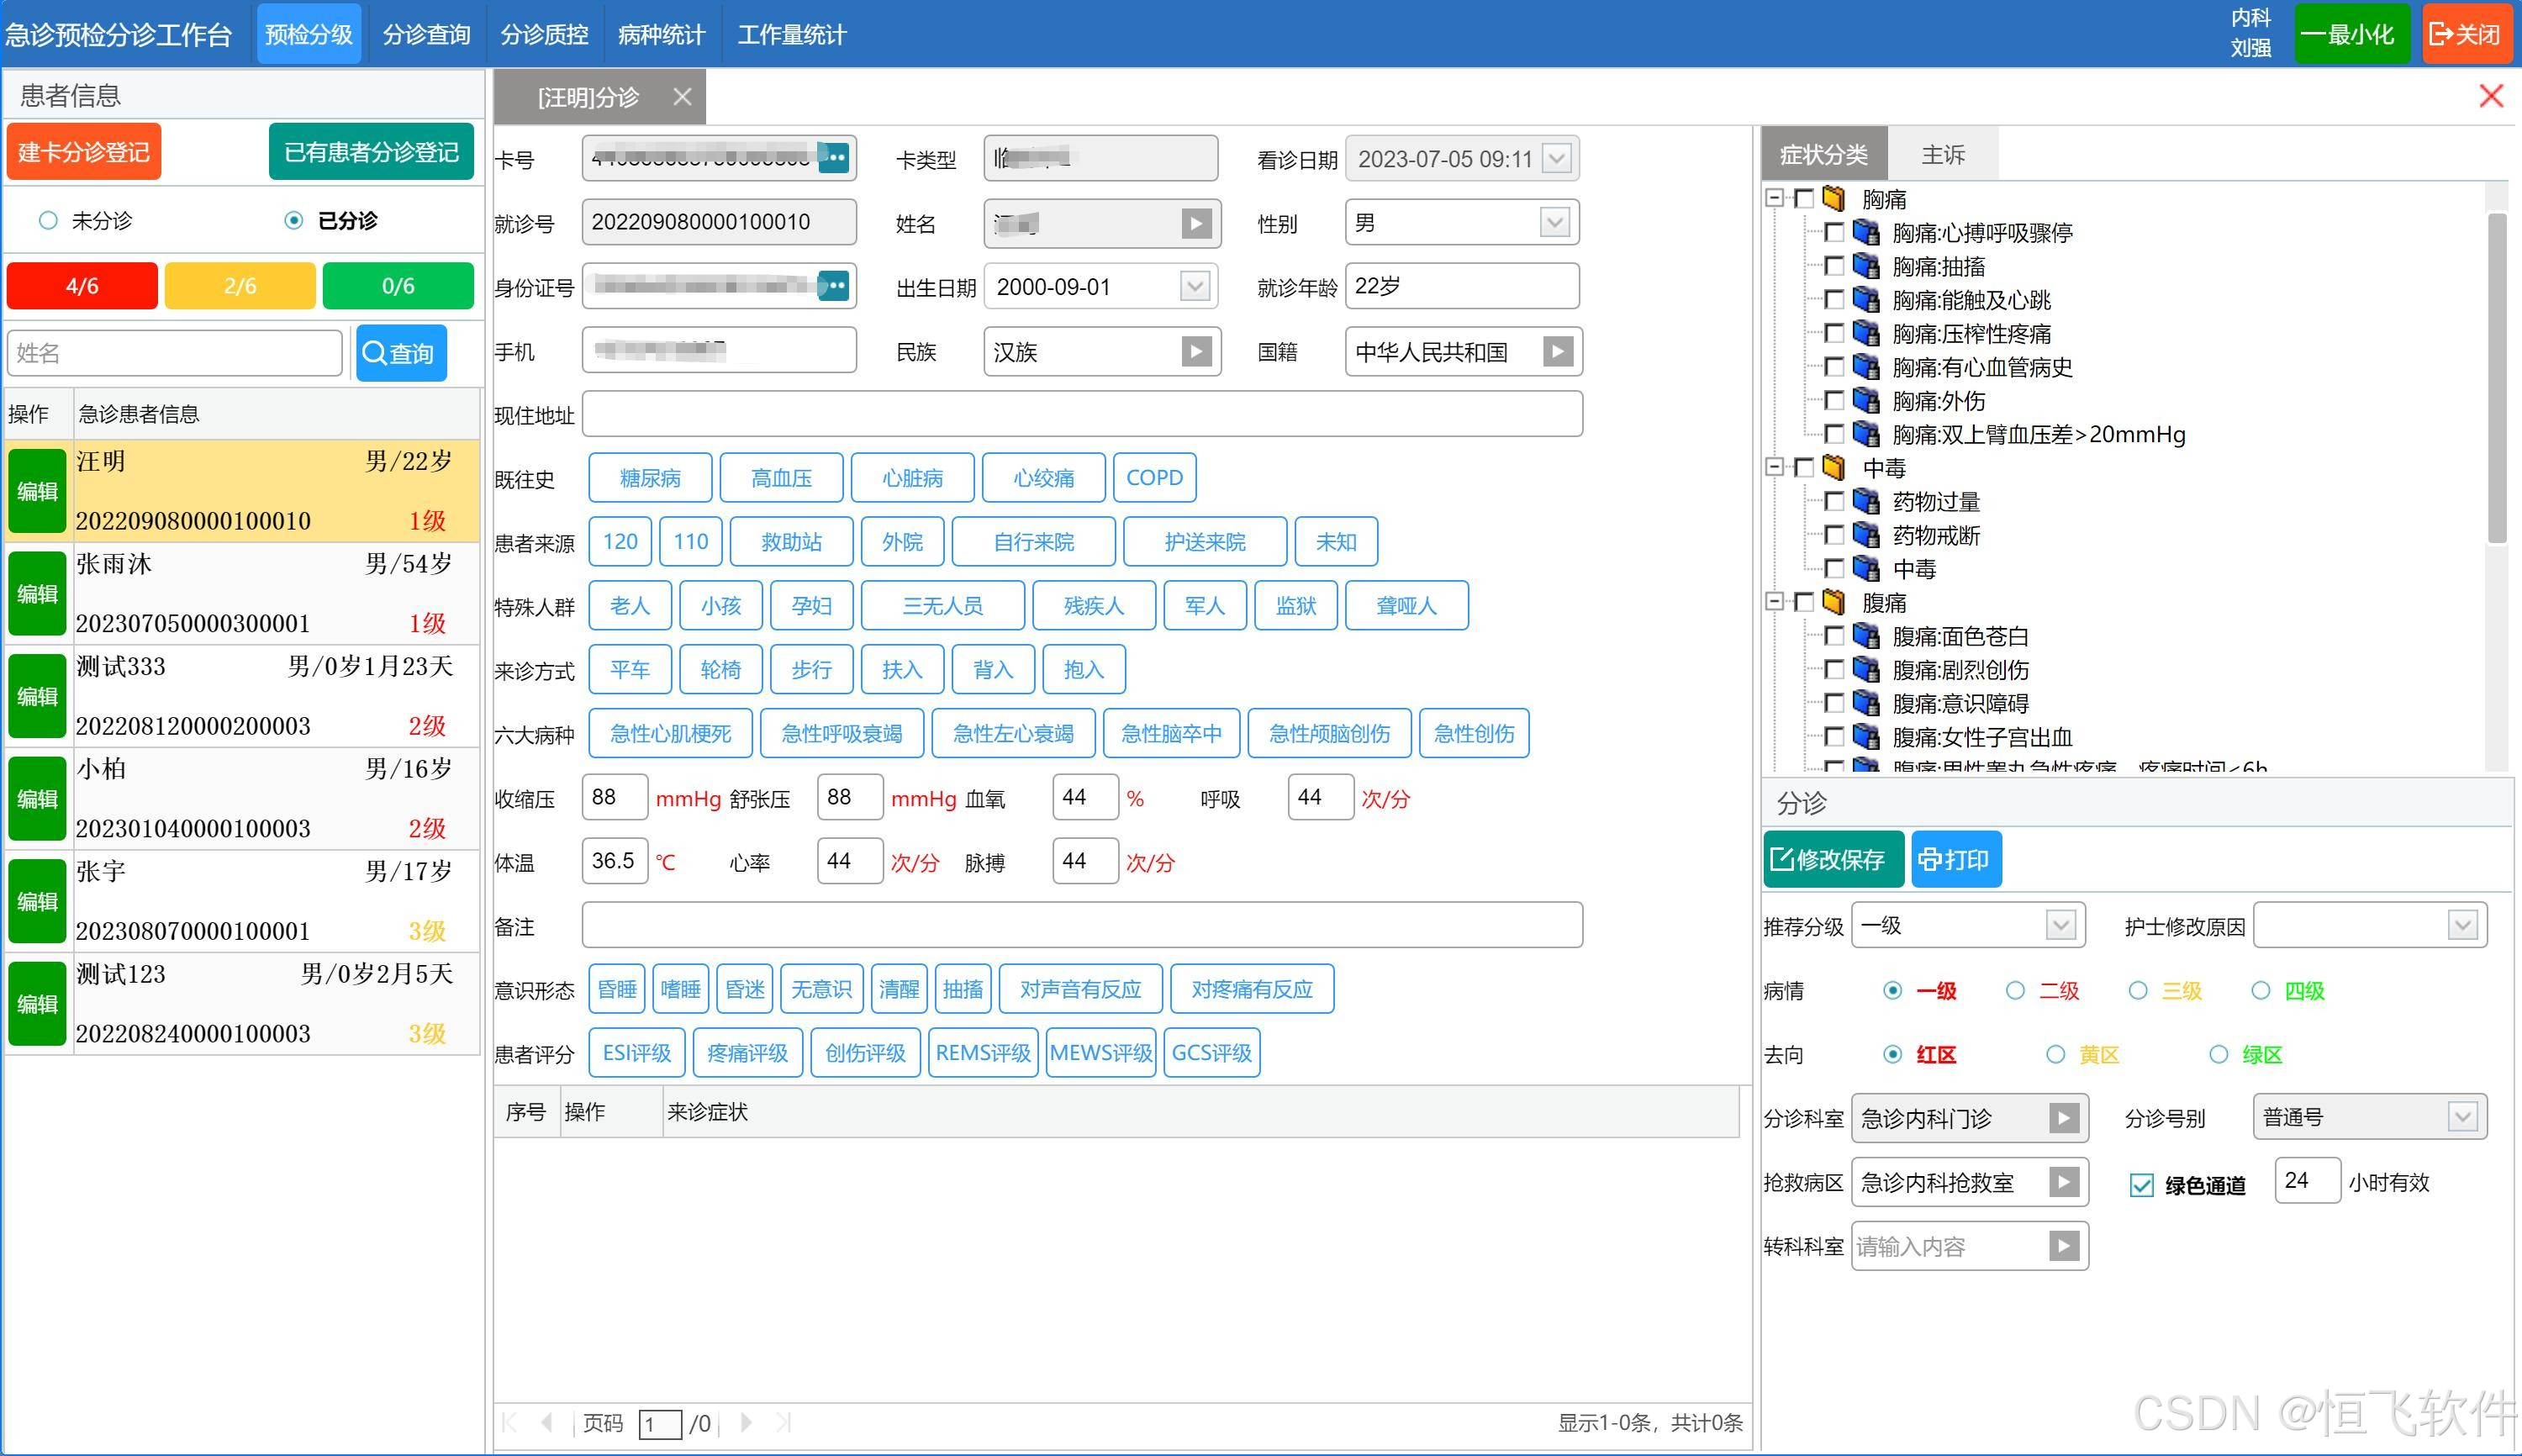The width and height of the screenshot is (2522, 1456).
Task: Click the red 4/6 level count block
Action: pyautogui.click(x=82, y=286)
